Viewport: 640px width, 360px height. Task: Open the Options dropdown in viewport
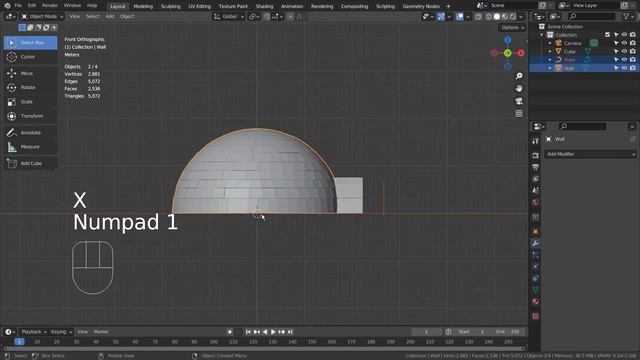pos(512,28)
